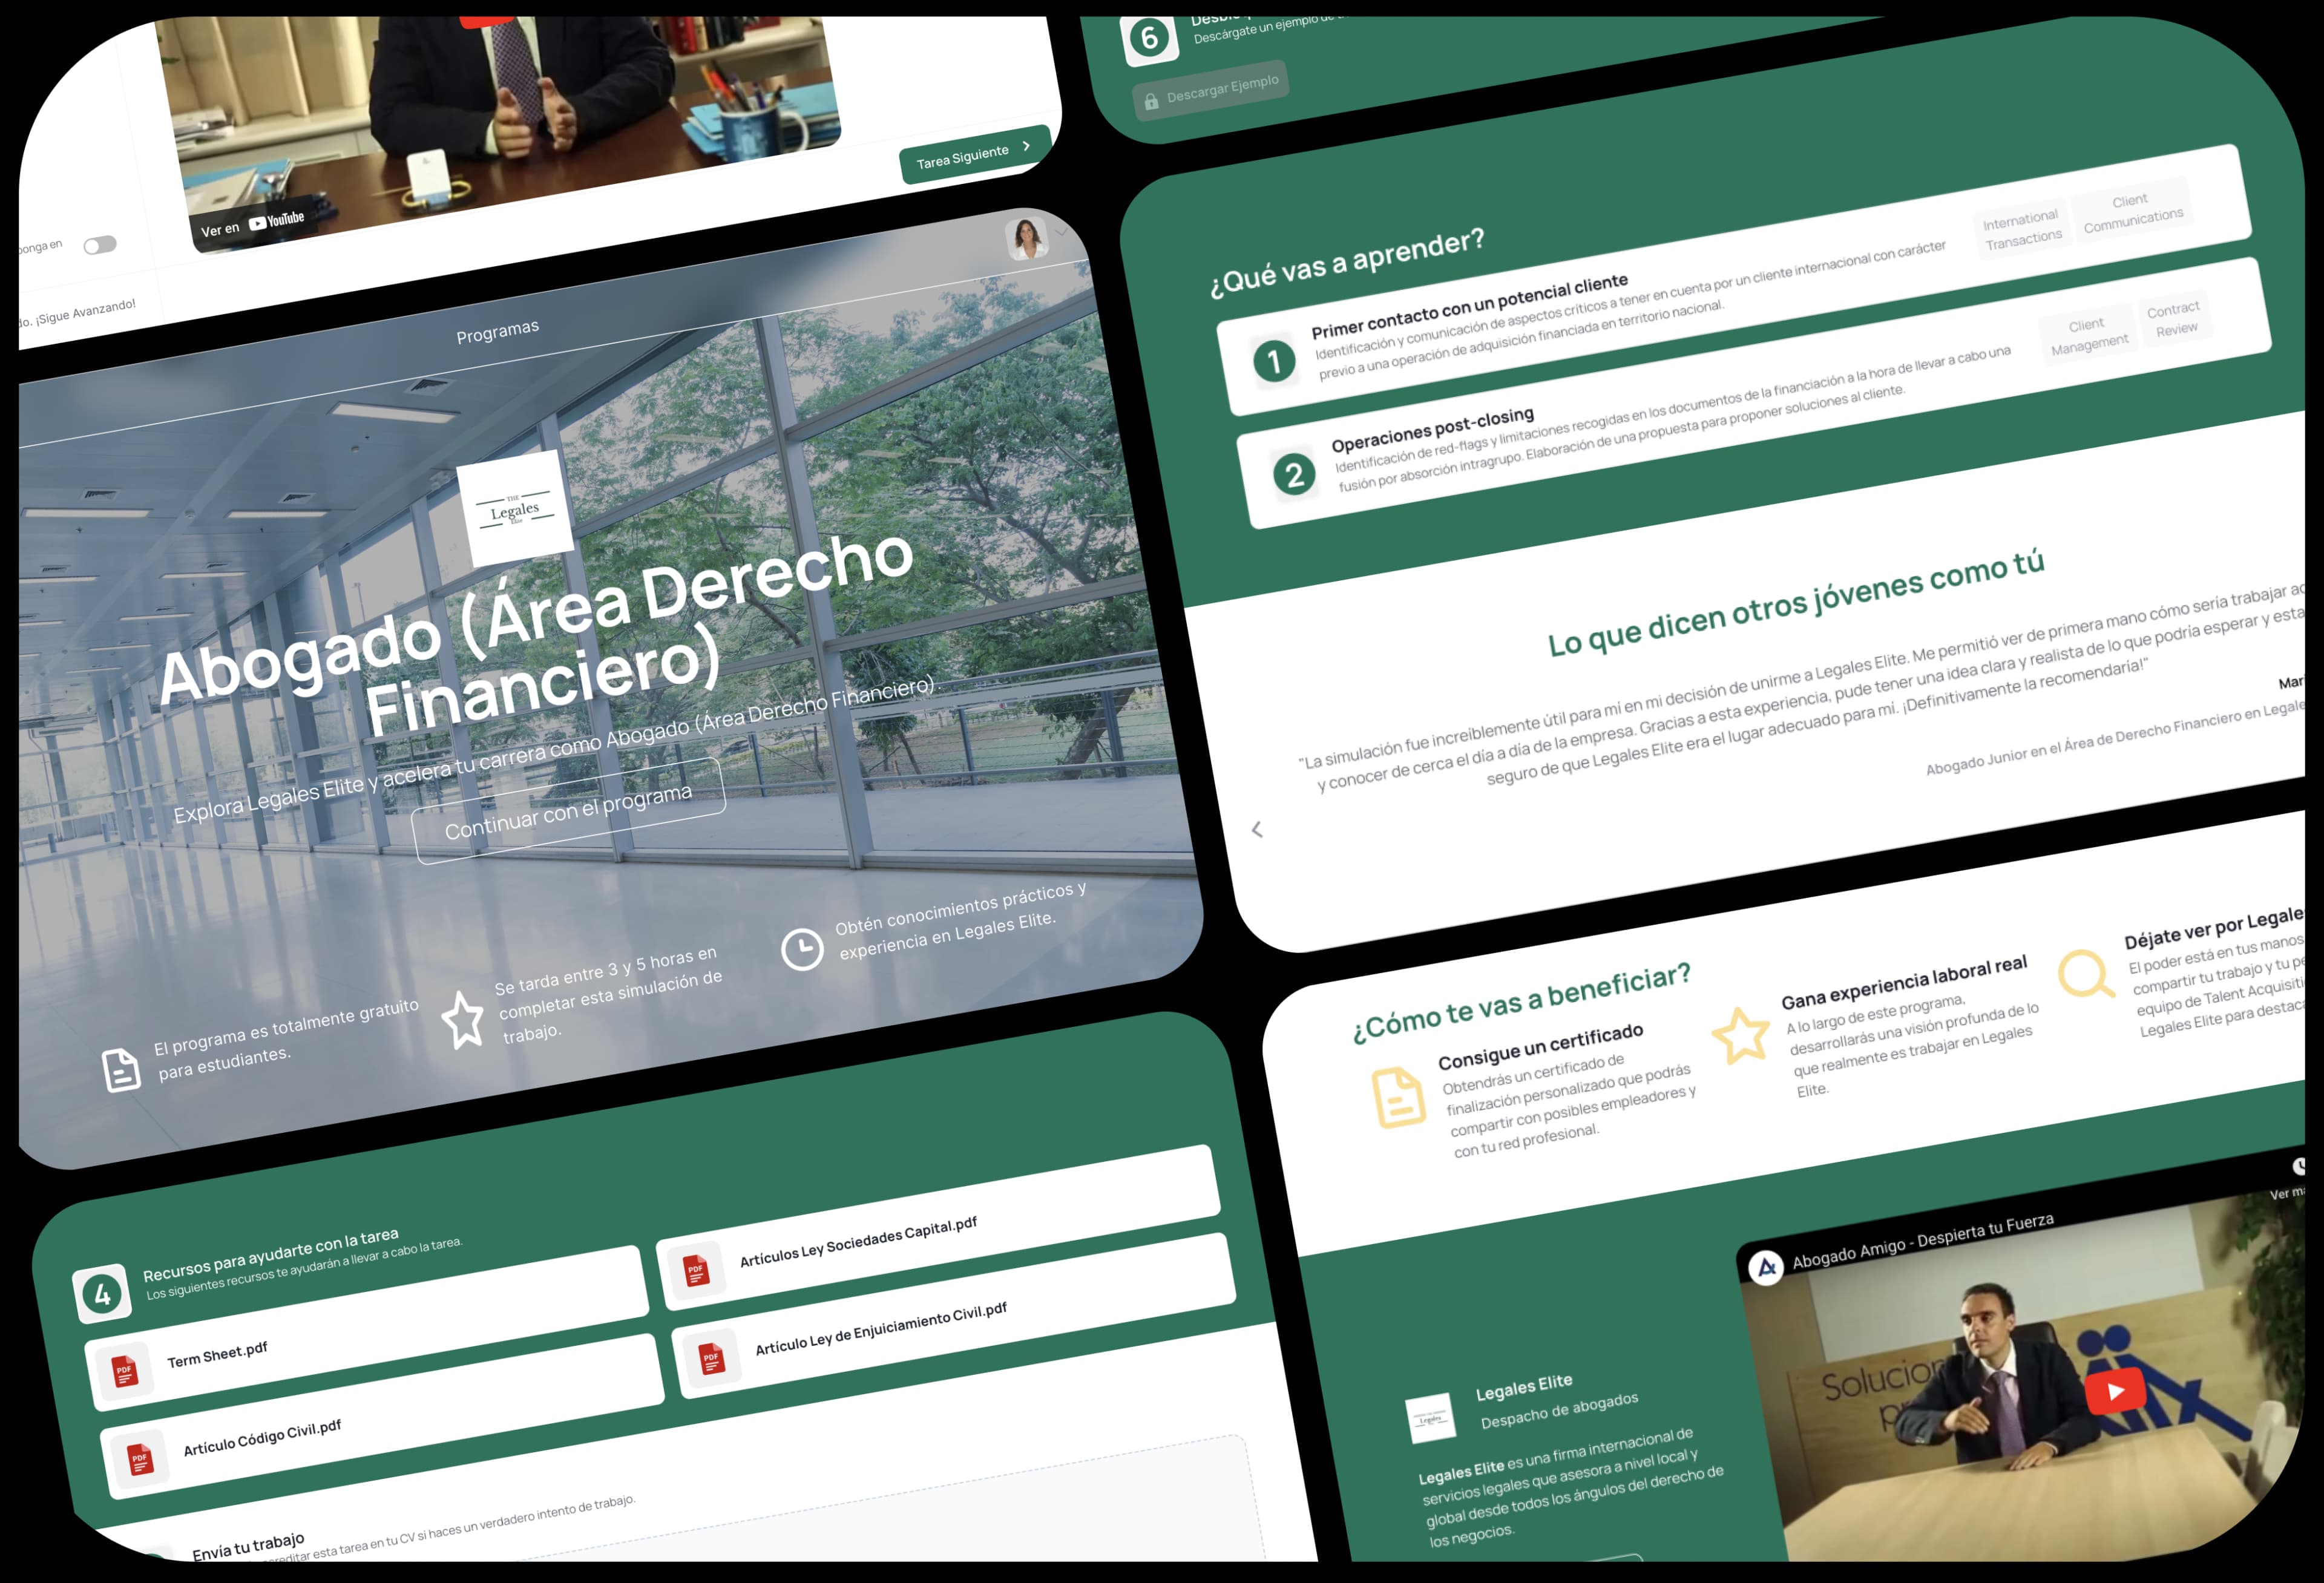Click Continuar con el programa button
This screenshot has width=2324, height=1583.
[x=568, y=811]
